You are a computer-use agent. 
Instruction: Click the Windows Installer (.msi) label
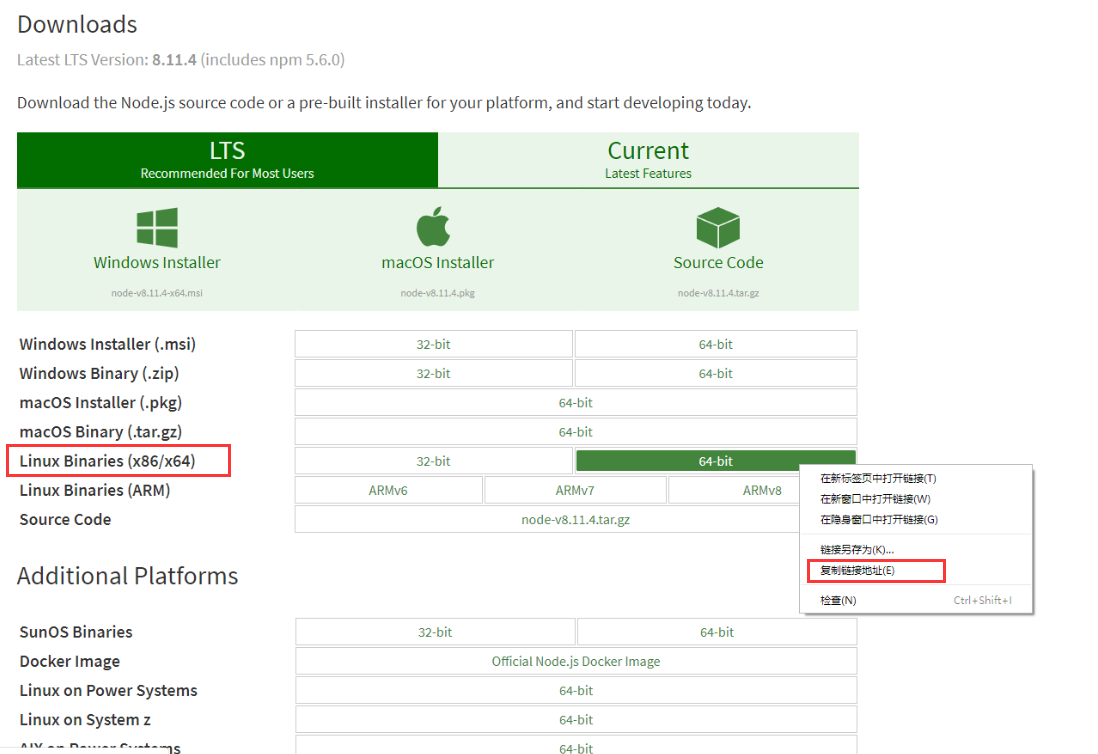[x=107, y=344]
